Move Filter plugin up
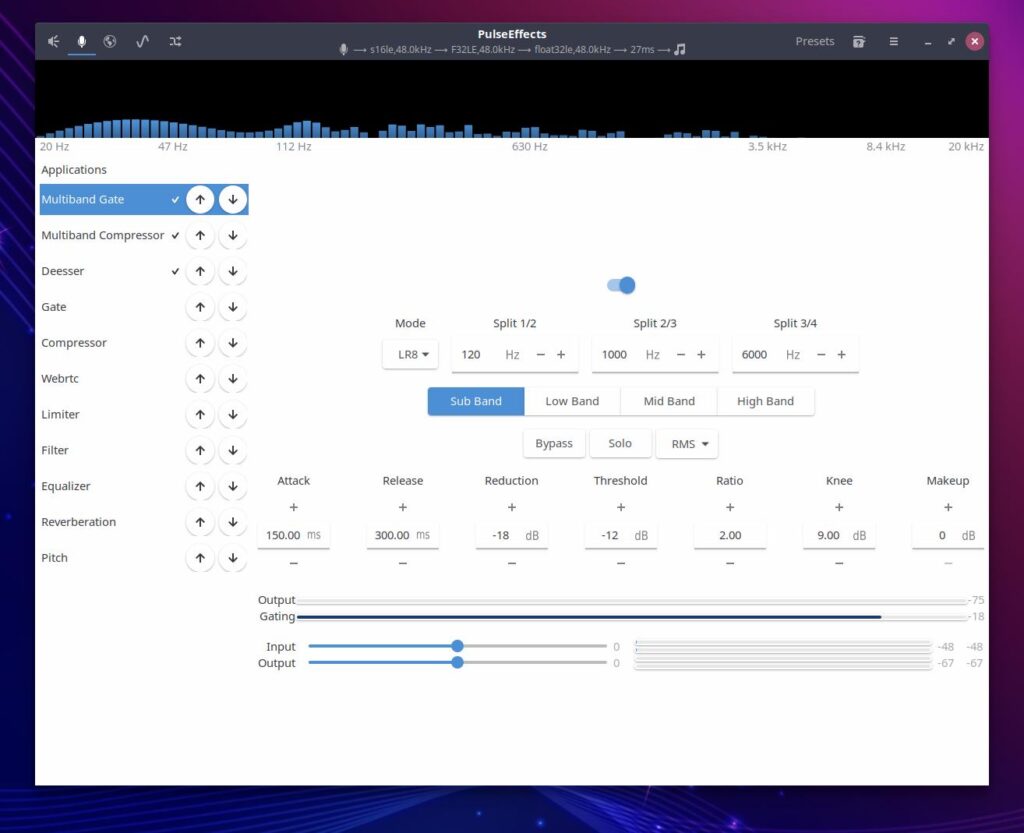The height and width of the screenshot is (833, 1024). (x=200, y=451)
